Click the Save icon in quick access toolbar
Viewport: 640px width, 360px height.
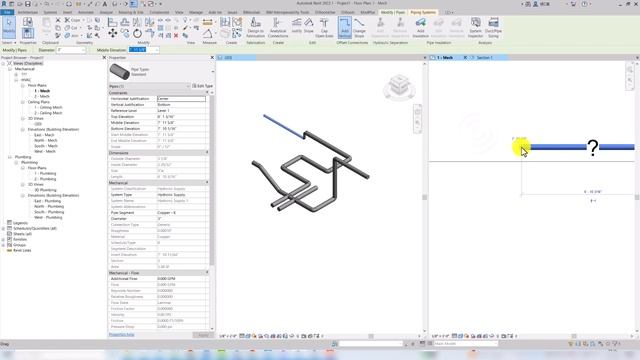28,4
